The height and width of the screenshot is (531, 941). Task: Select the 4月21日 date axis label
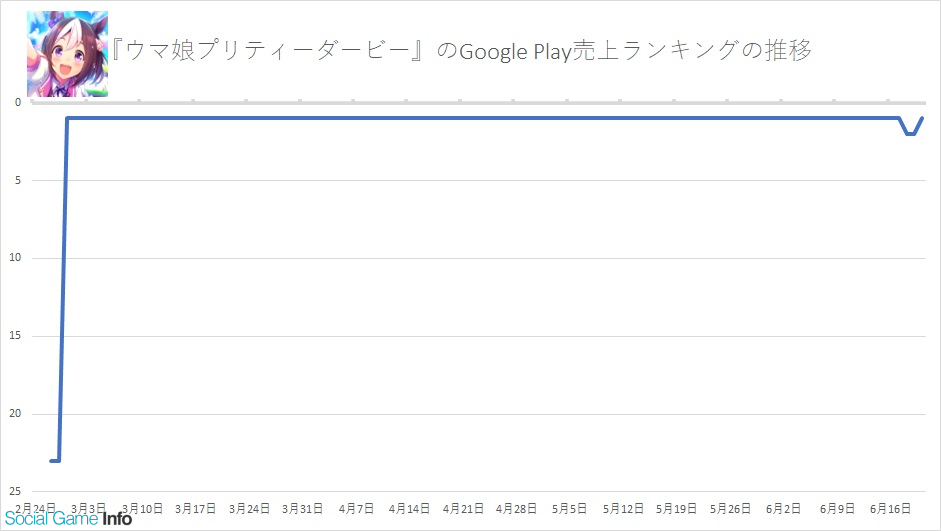[463, 509]
